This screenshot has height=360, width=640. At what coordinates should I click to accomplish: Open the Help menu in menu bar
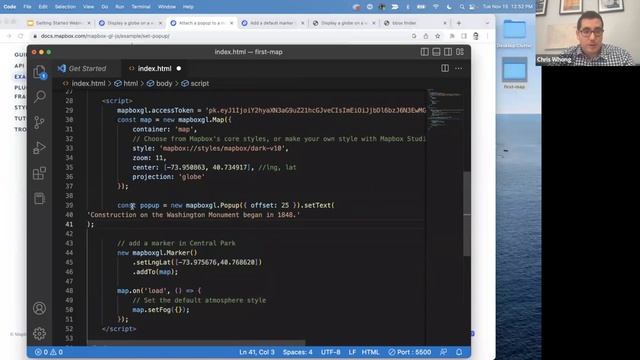point(188,7)
